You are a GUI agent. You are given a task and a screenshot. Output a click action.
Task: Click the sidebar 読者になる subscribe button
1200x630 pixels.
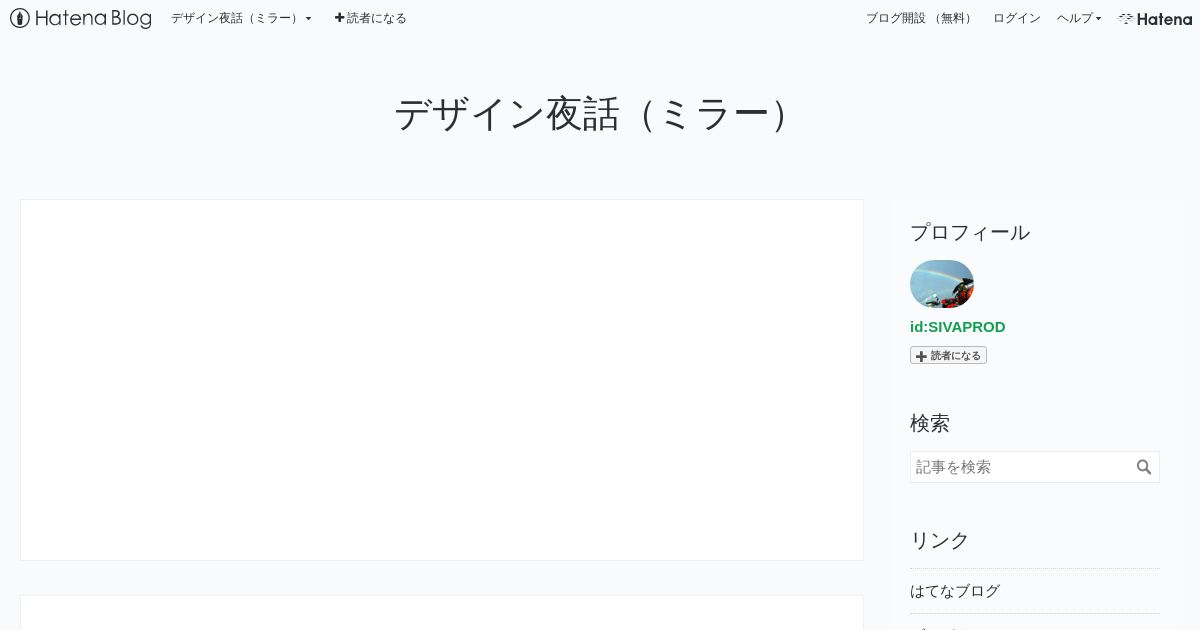[x=948, y=355]
